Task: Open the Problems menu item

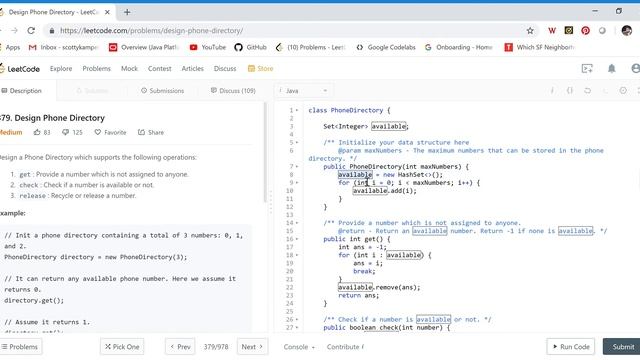Action: pyautogui.click(x=96, y=69)
